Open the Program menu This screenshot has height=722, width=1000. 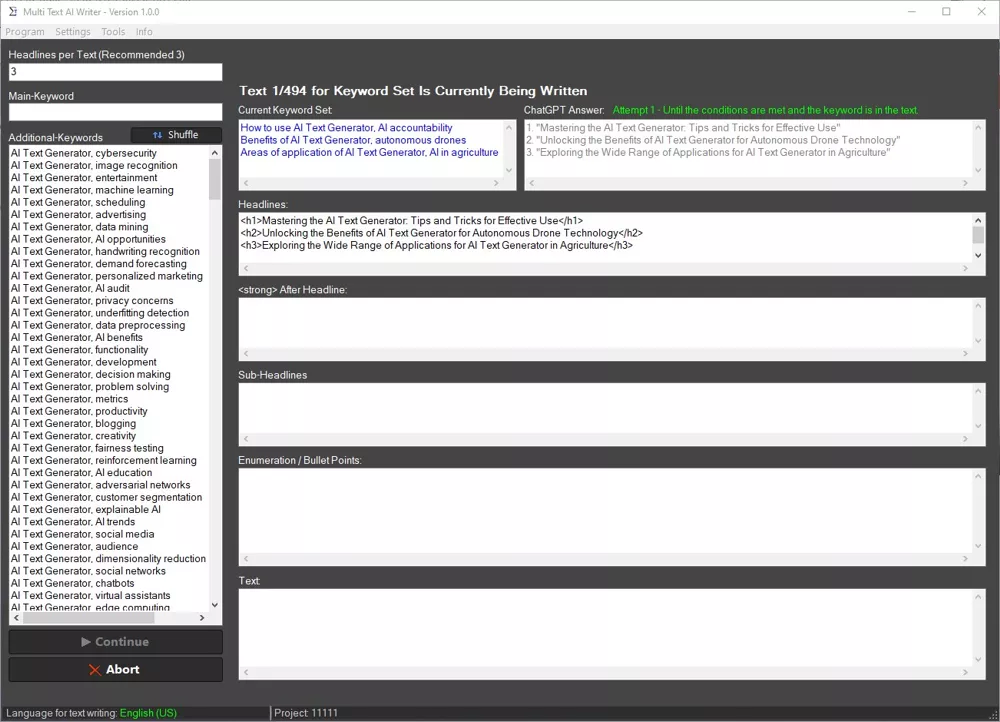(x=25, y=31)
